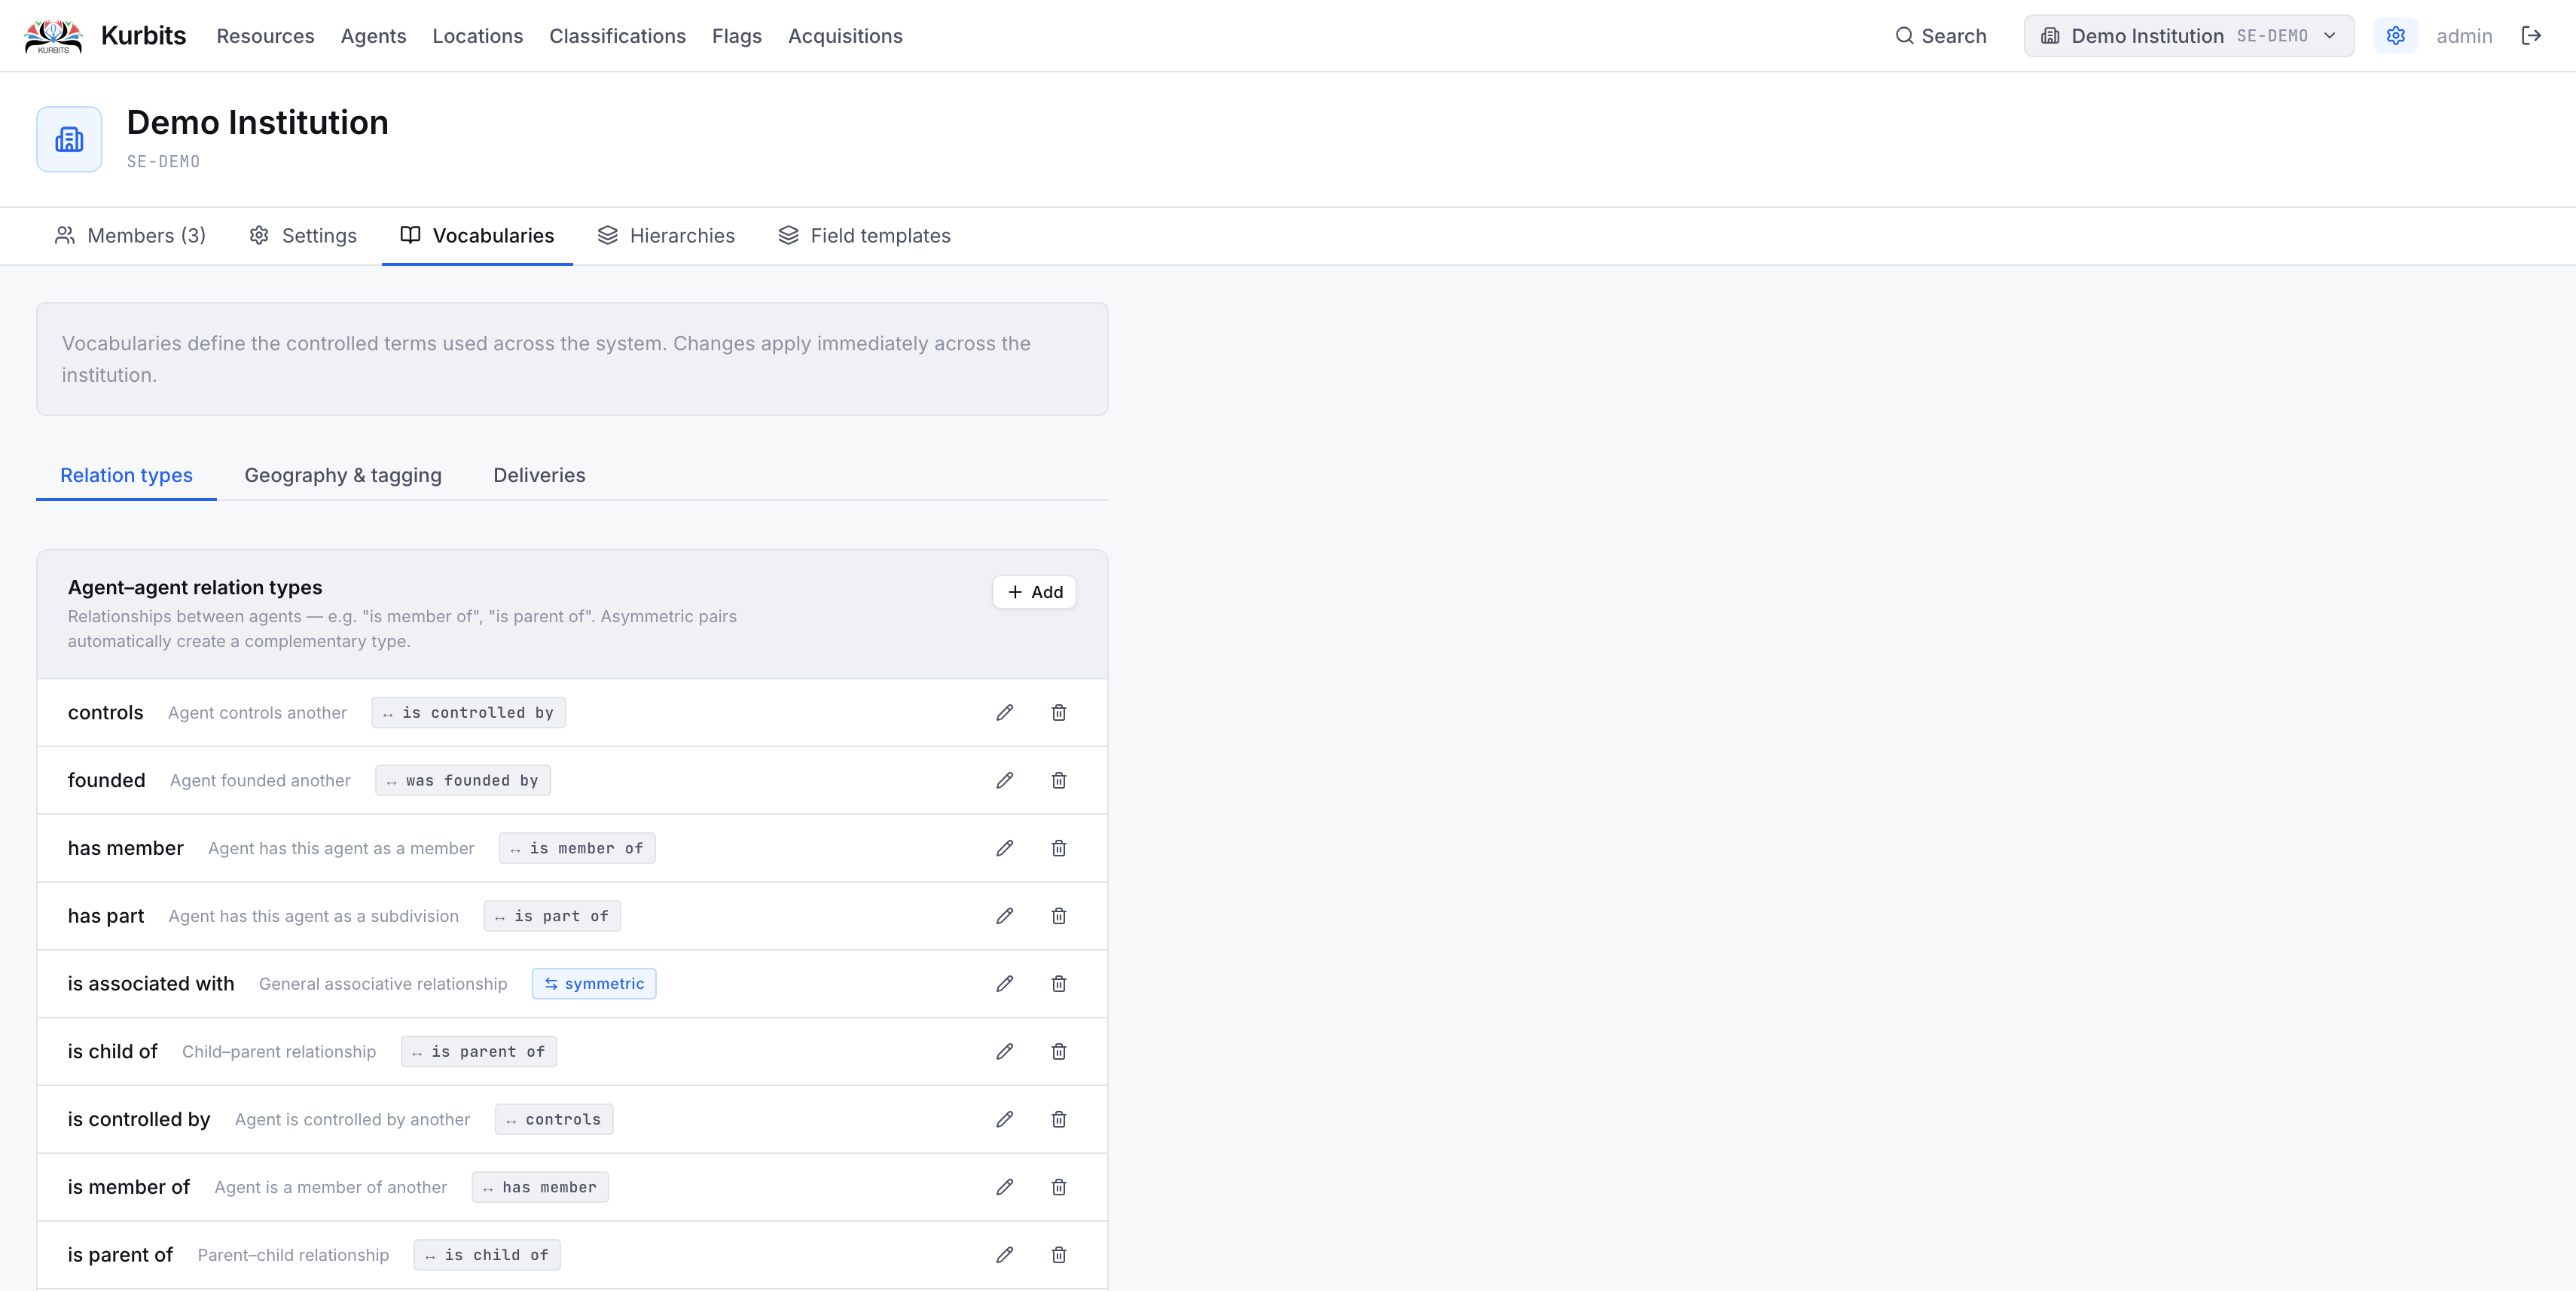Click the logout icon next to admin
The width and height of the screenshot is (2576, 1291).
pos(2531,36)
